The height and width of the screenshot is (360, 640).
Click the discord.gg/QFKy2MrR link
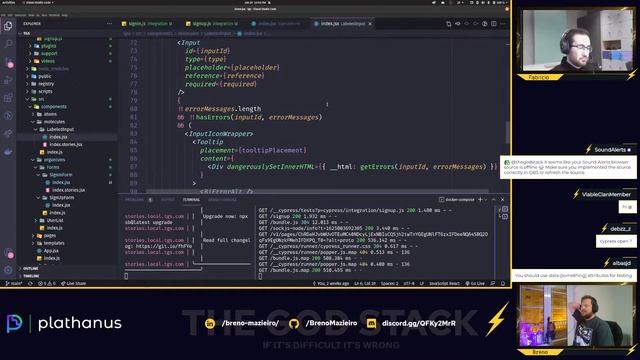click(x=411, y=323)
